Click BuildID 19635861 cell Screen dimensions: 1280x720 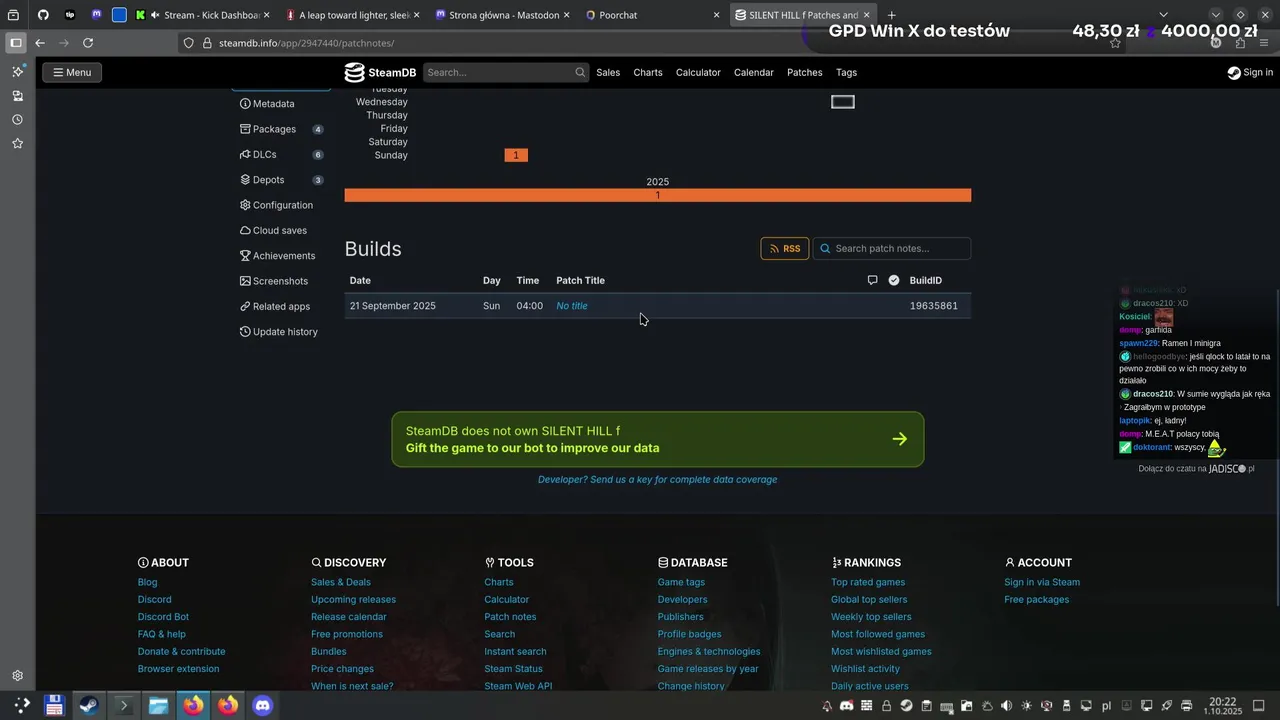coord(934,306)
